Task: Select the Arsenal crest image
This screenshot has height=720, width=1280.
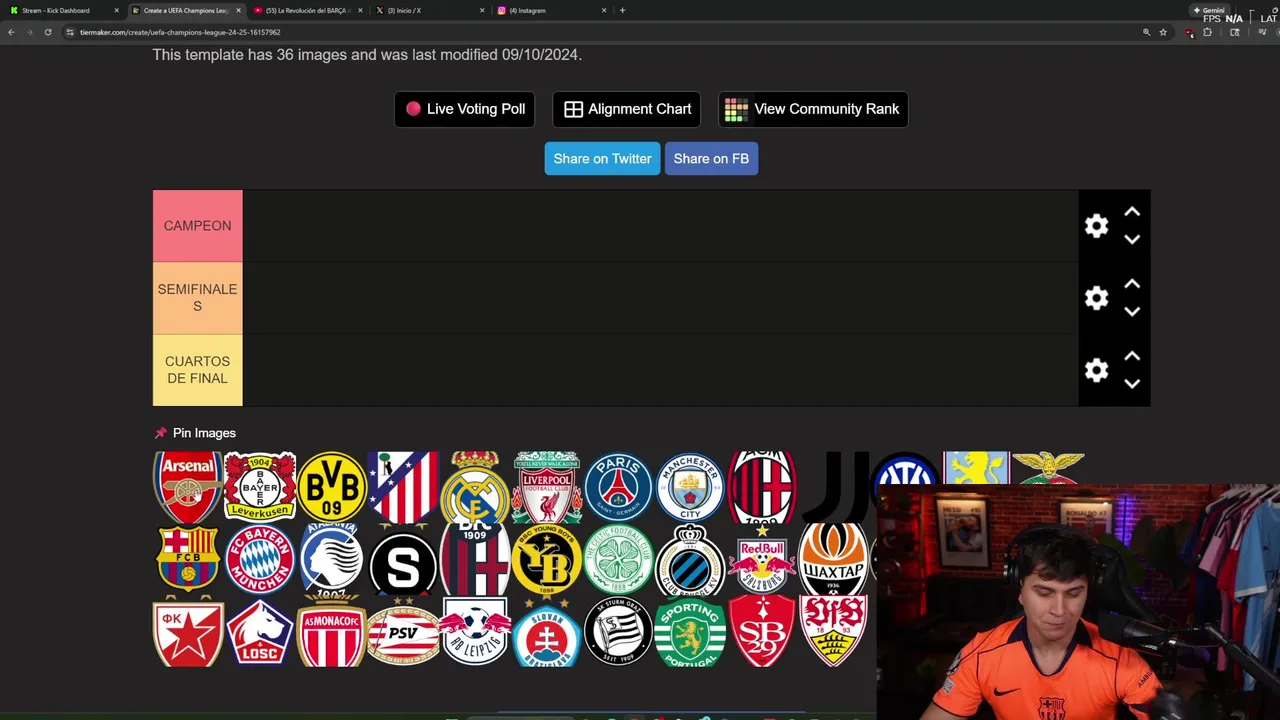Action: coord(188,487)
